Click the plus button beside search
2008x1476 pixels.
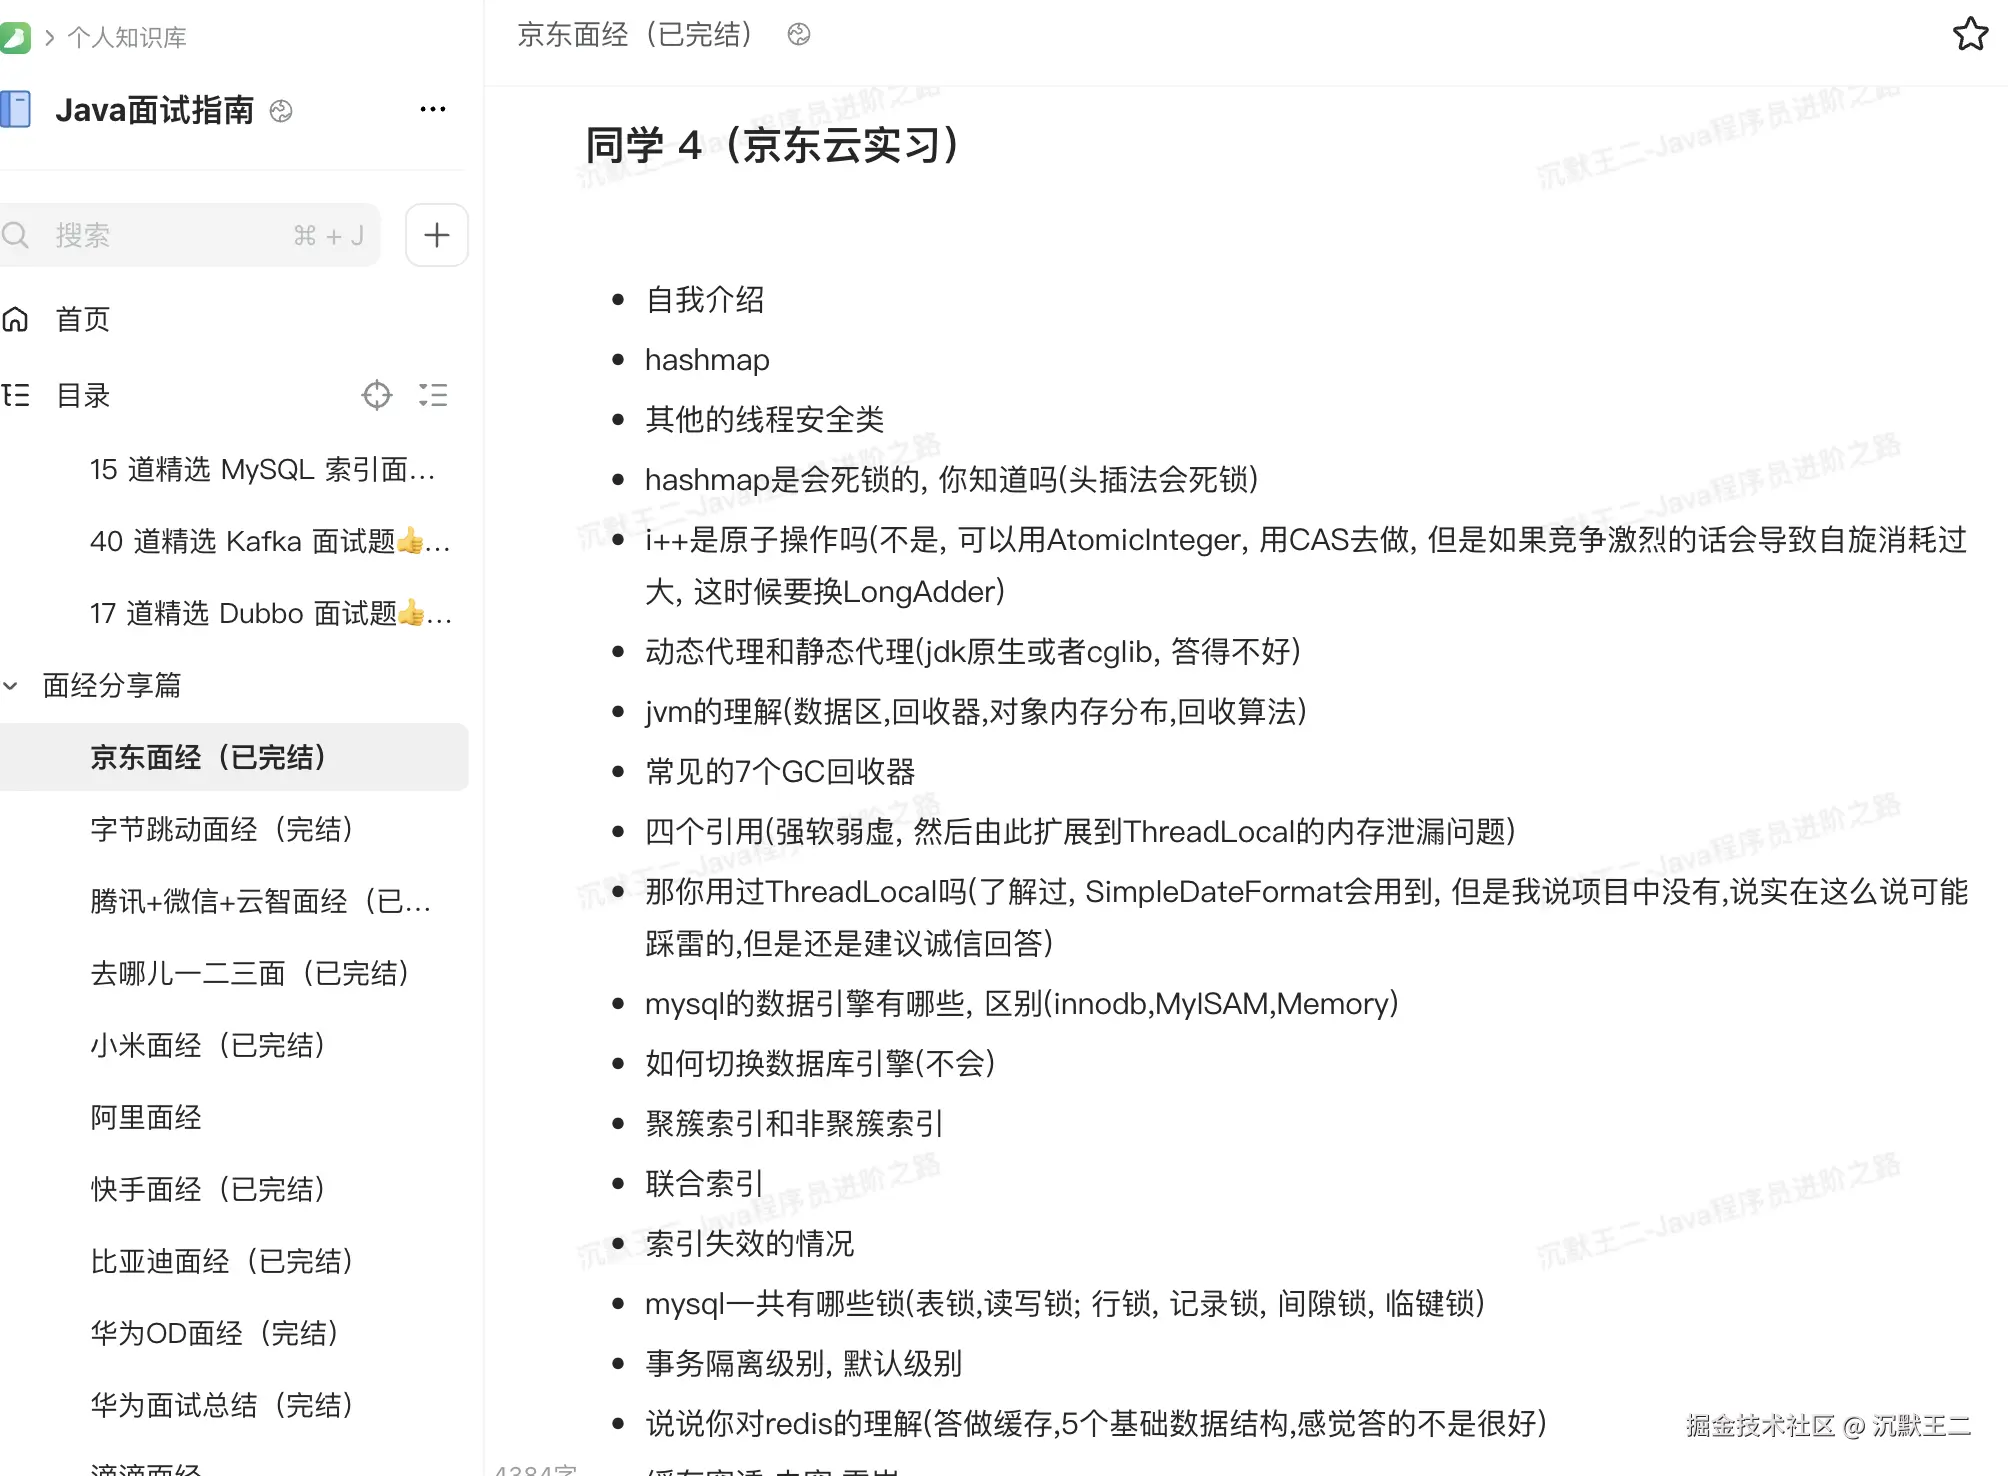(436, 235)
